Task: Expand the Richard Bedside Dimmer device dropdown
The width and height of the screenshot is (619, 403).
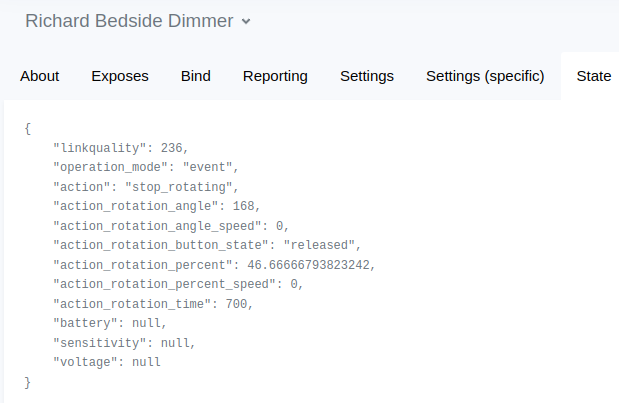Action: [246, 21]
